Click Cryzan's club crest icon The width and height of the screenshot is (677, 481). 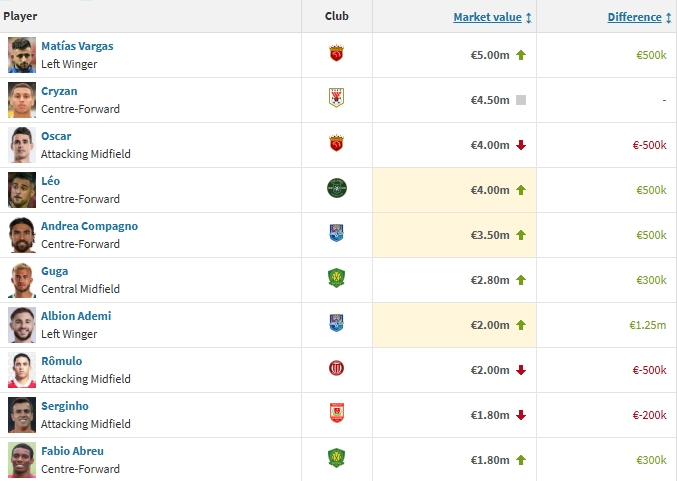[x=336, y=99]
